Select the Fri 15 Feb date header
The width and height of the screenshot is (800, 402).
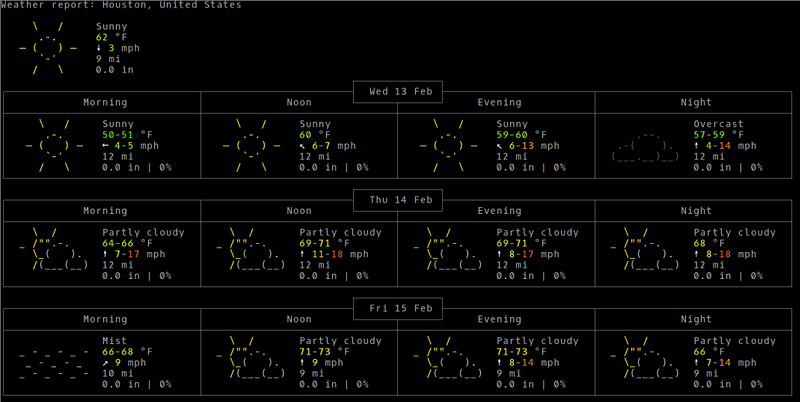tap(399, 308)
